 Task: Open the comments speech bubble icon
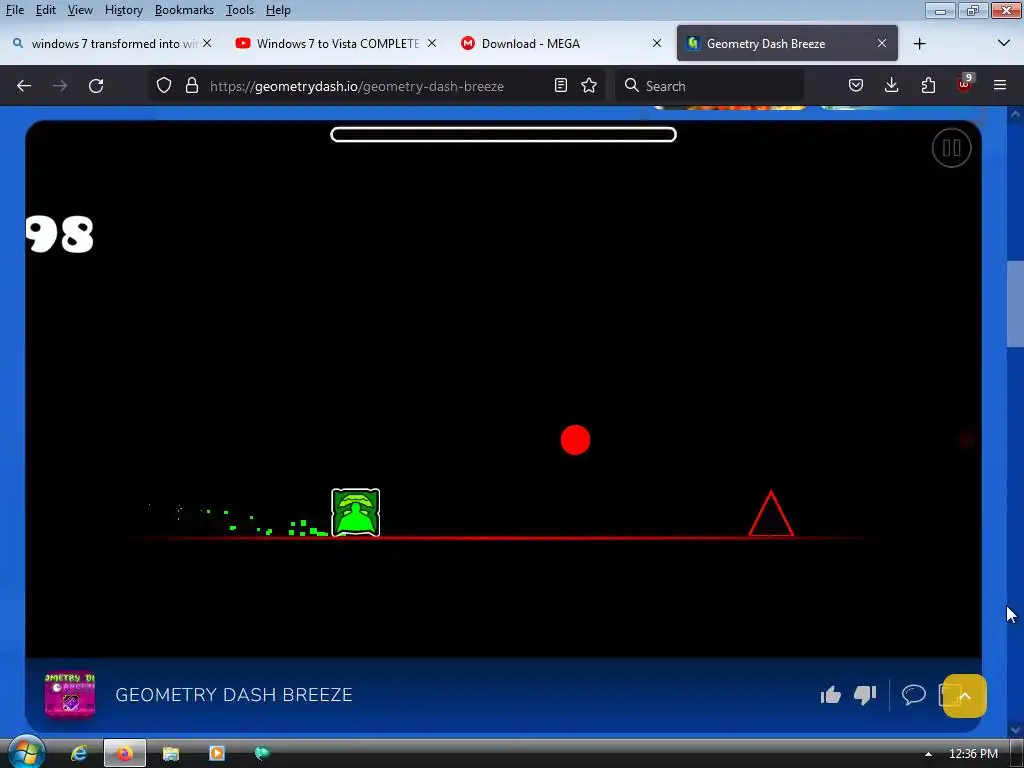[x=914, y=694]
